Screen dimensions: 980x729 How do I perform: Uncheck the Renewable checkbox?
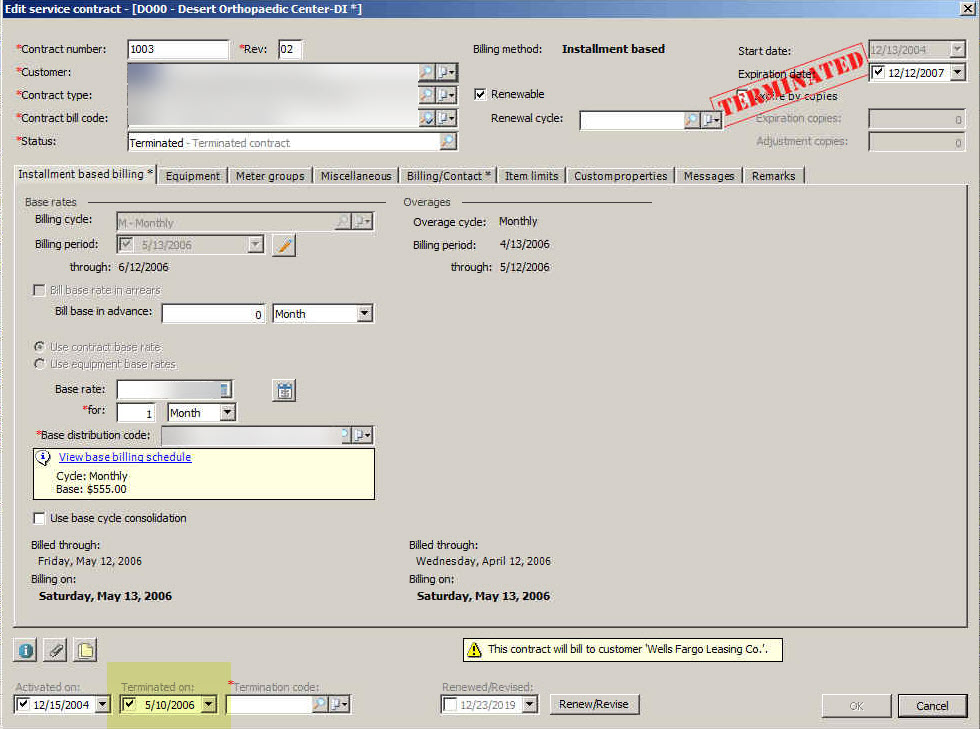coord(480,93)
